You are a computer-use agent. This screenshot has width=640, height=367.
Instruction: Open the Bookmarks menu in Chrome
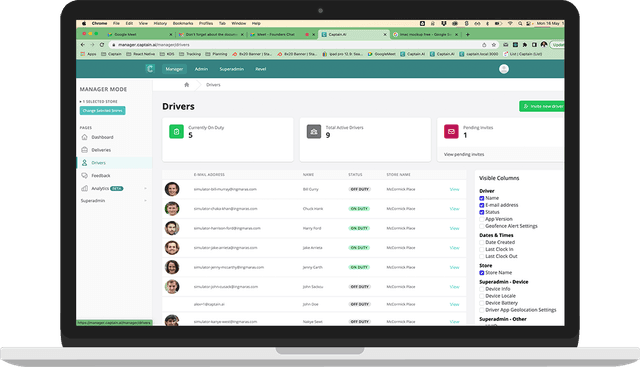183,23
